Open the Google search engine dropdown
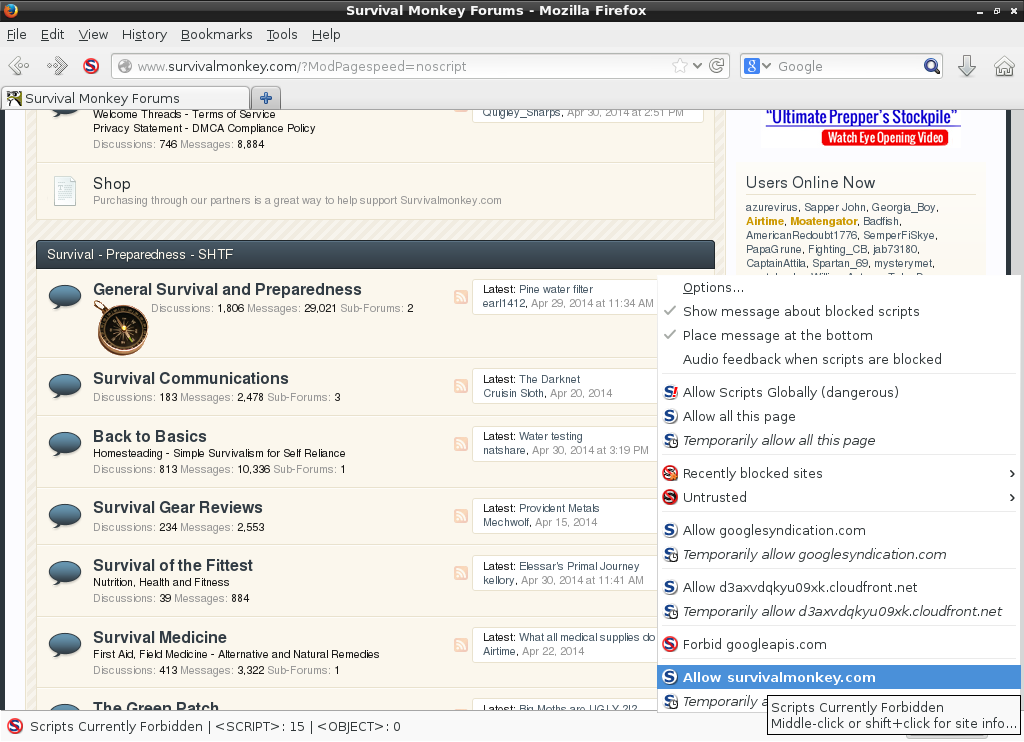1024x742 pixels. pos(758,66)
